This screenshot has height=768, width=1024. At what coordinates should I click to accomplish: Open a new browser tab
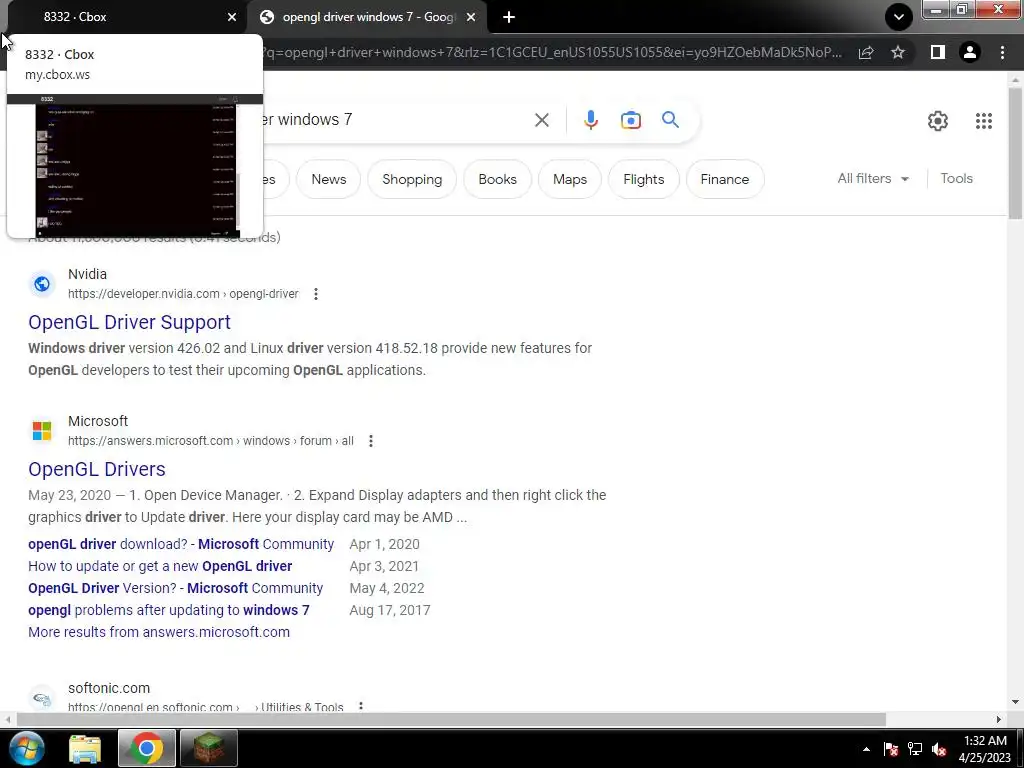[509, 18]
